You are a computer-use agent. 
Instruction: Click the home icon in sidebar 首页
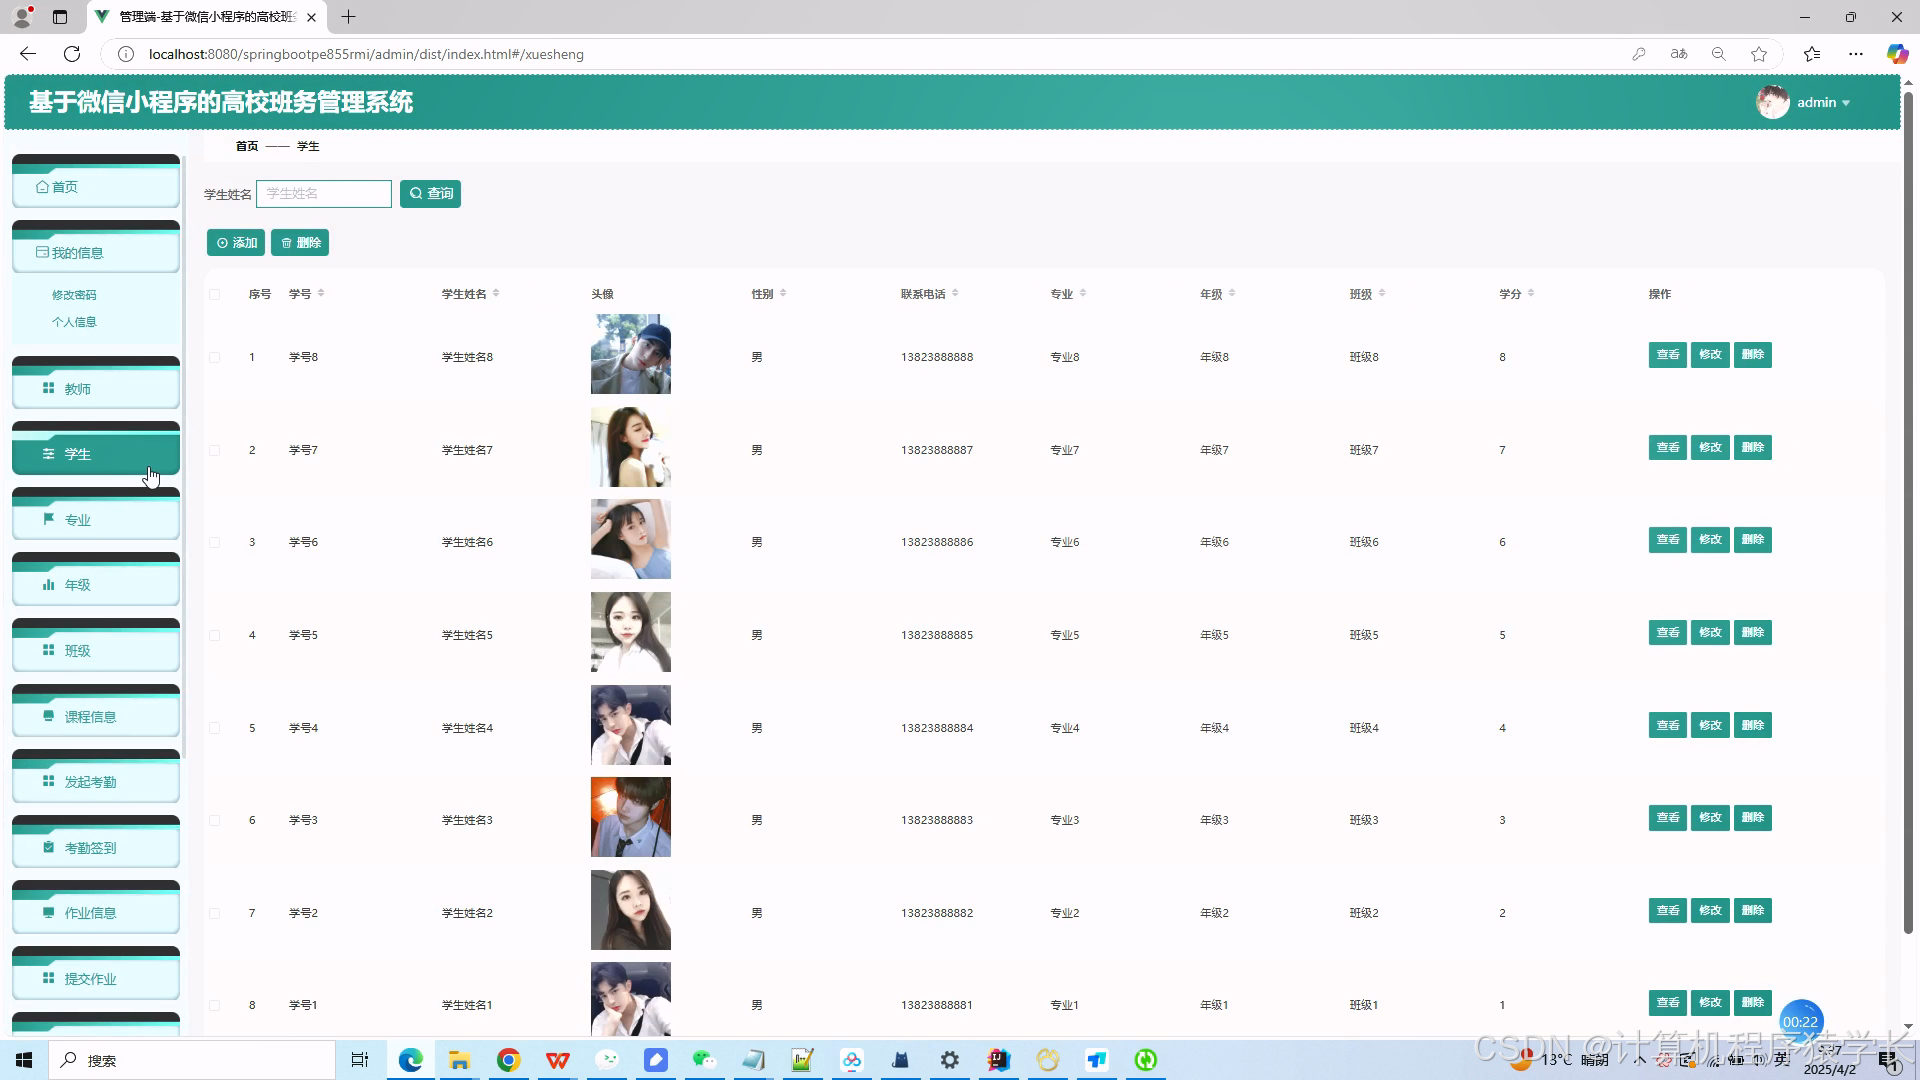[x=42, y=187]
